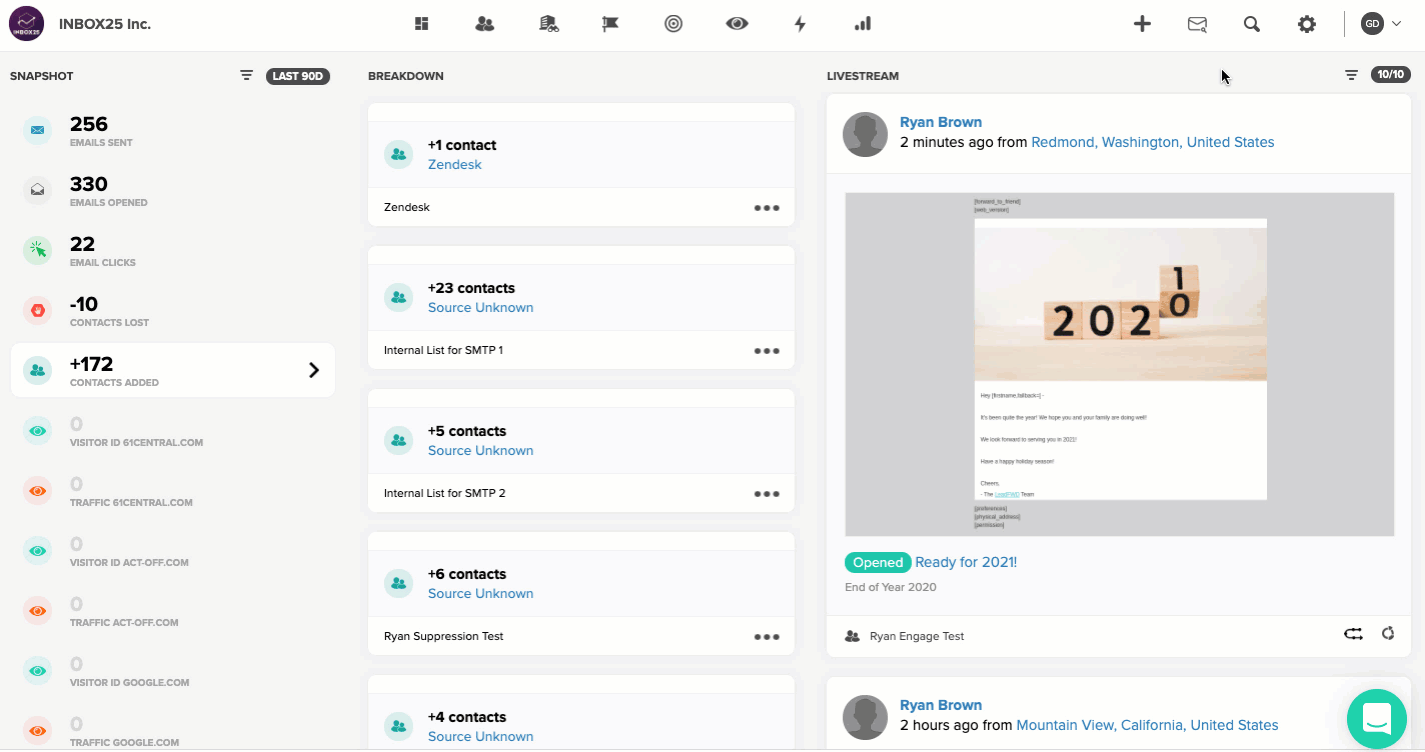The height and width of the screenshot is (752, 1425).
Task: Click the workflow arrows icon on first livestream card
Action: pos(1353,633)
